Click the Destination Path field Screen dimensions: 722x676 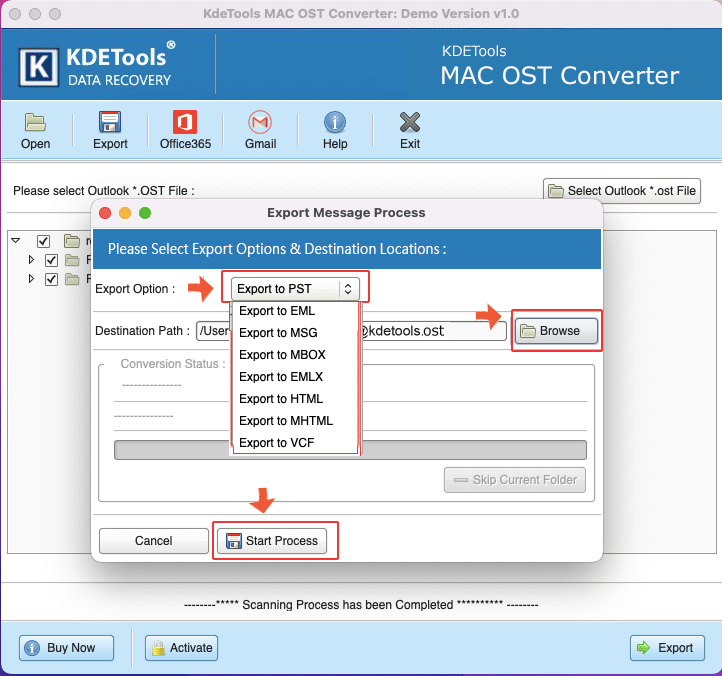point(351,331)
